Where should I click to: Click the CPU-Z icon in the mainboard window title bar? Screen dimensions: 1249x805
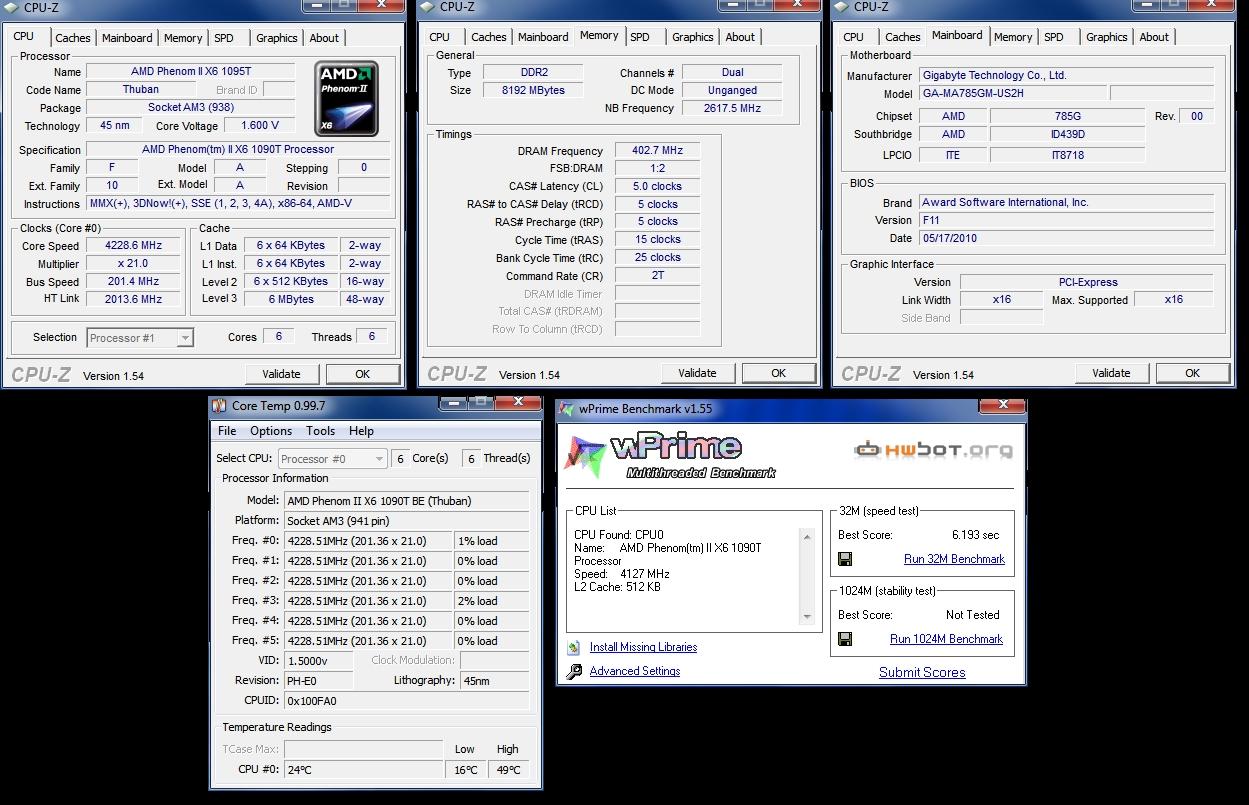click(x=842, y=7)
